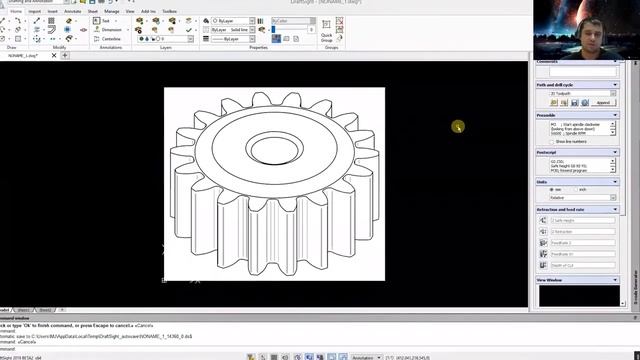
Task: Select the Text annotation tool
Action: pyautogui.click(x=102, y=20)
